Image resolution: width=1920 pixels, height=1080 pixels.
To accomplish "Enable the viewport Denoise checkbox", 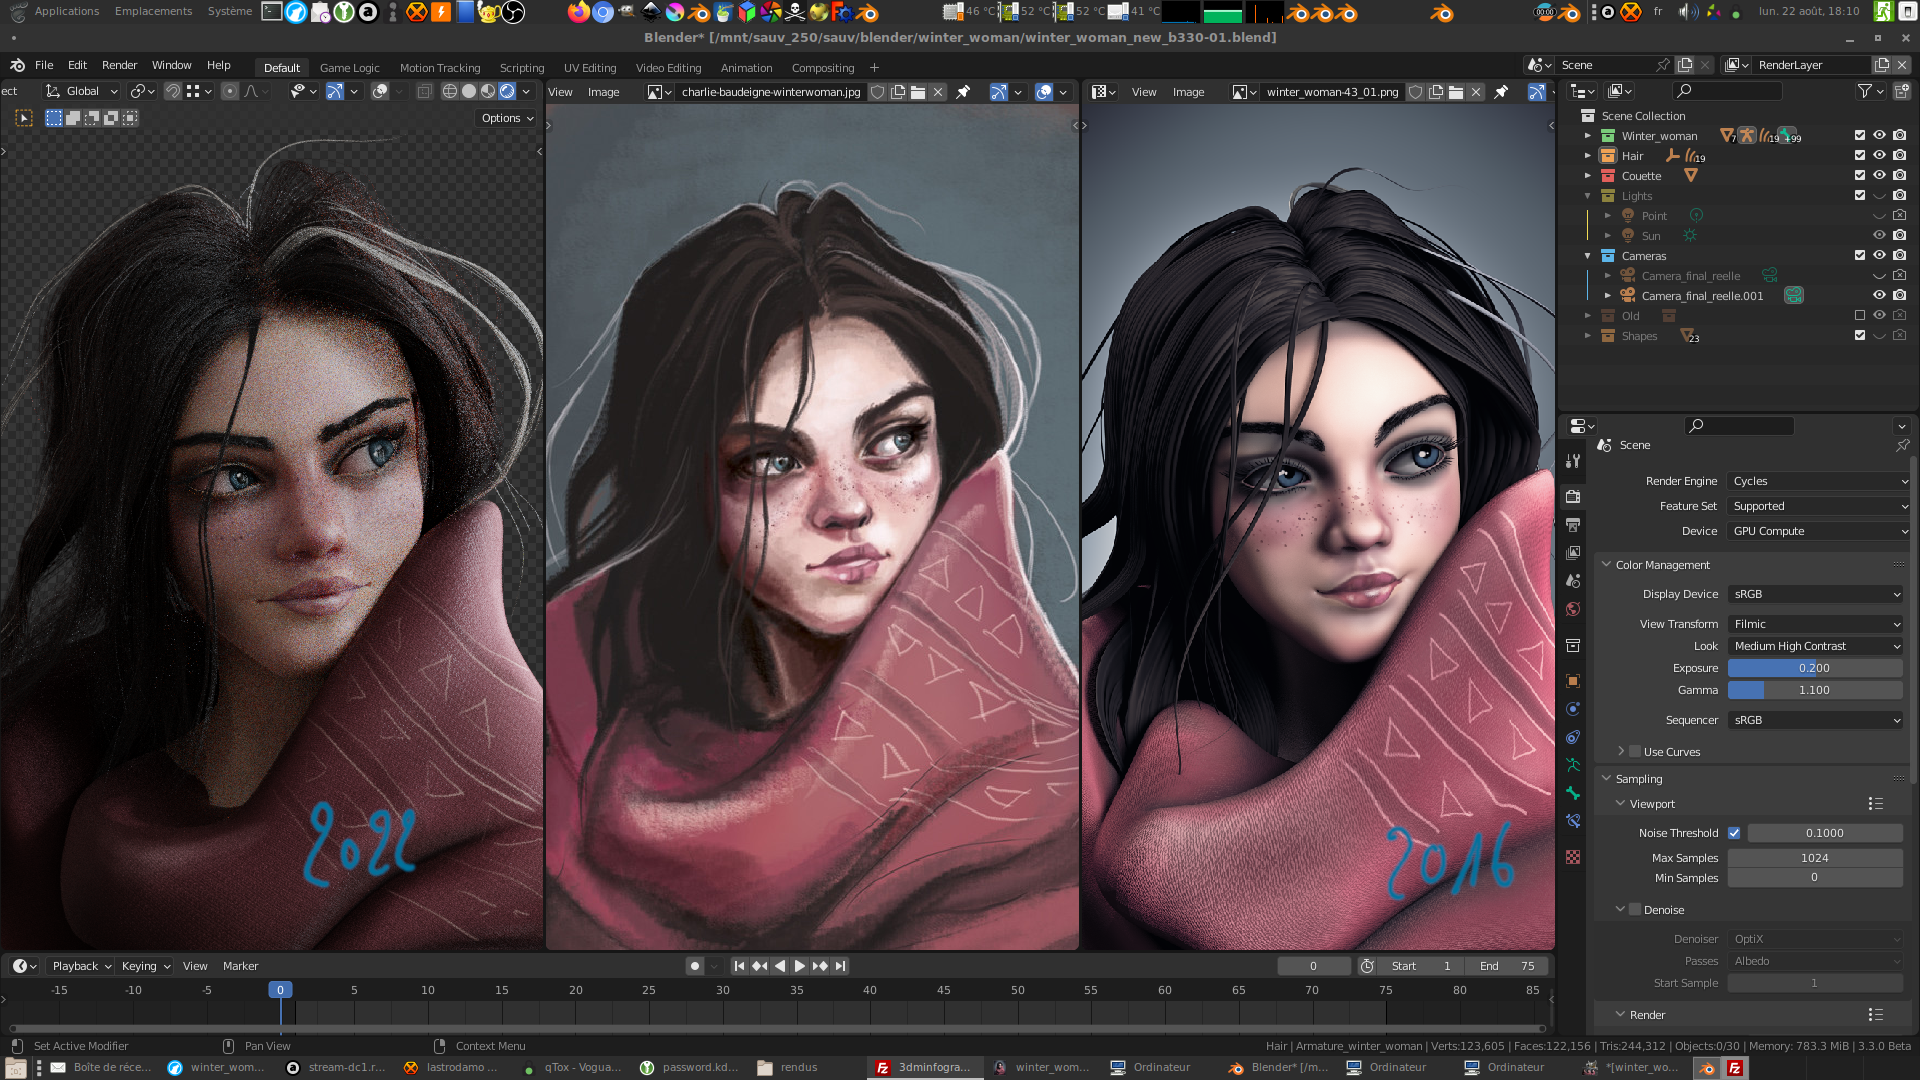I will coord(1635,910).
